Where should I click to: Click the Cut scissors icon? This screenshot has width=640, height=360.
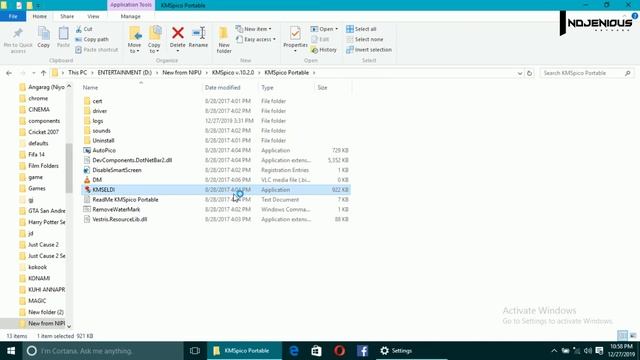(x=78, y=29)
